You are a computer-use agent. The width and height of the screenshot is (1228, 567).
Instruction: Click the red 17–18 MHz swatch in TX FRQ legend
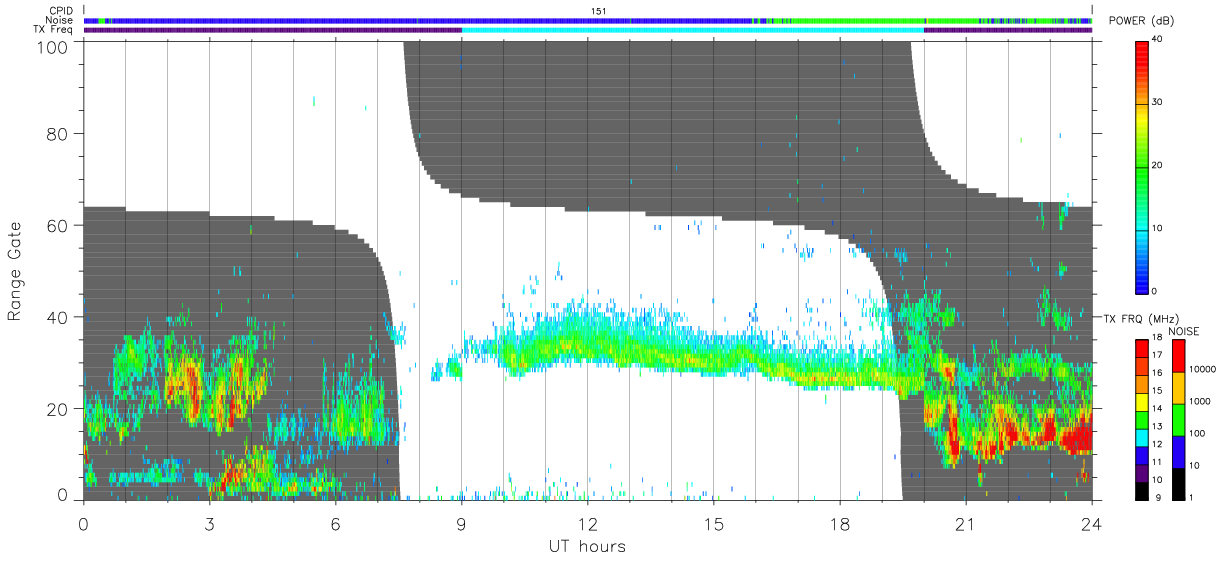click(x=1141, y=346)
